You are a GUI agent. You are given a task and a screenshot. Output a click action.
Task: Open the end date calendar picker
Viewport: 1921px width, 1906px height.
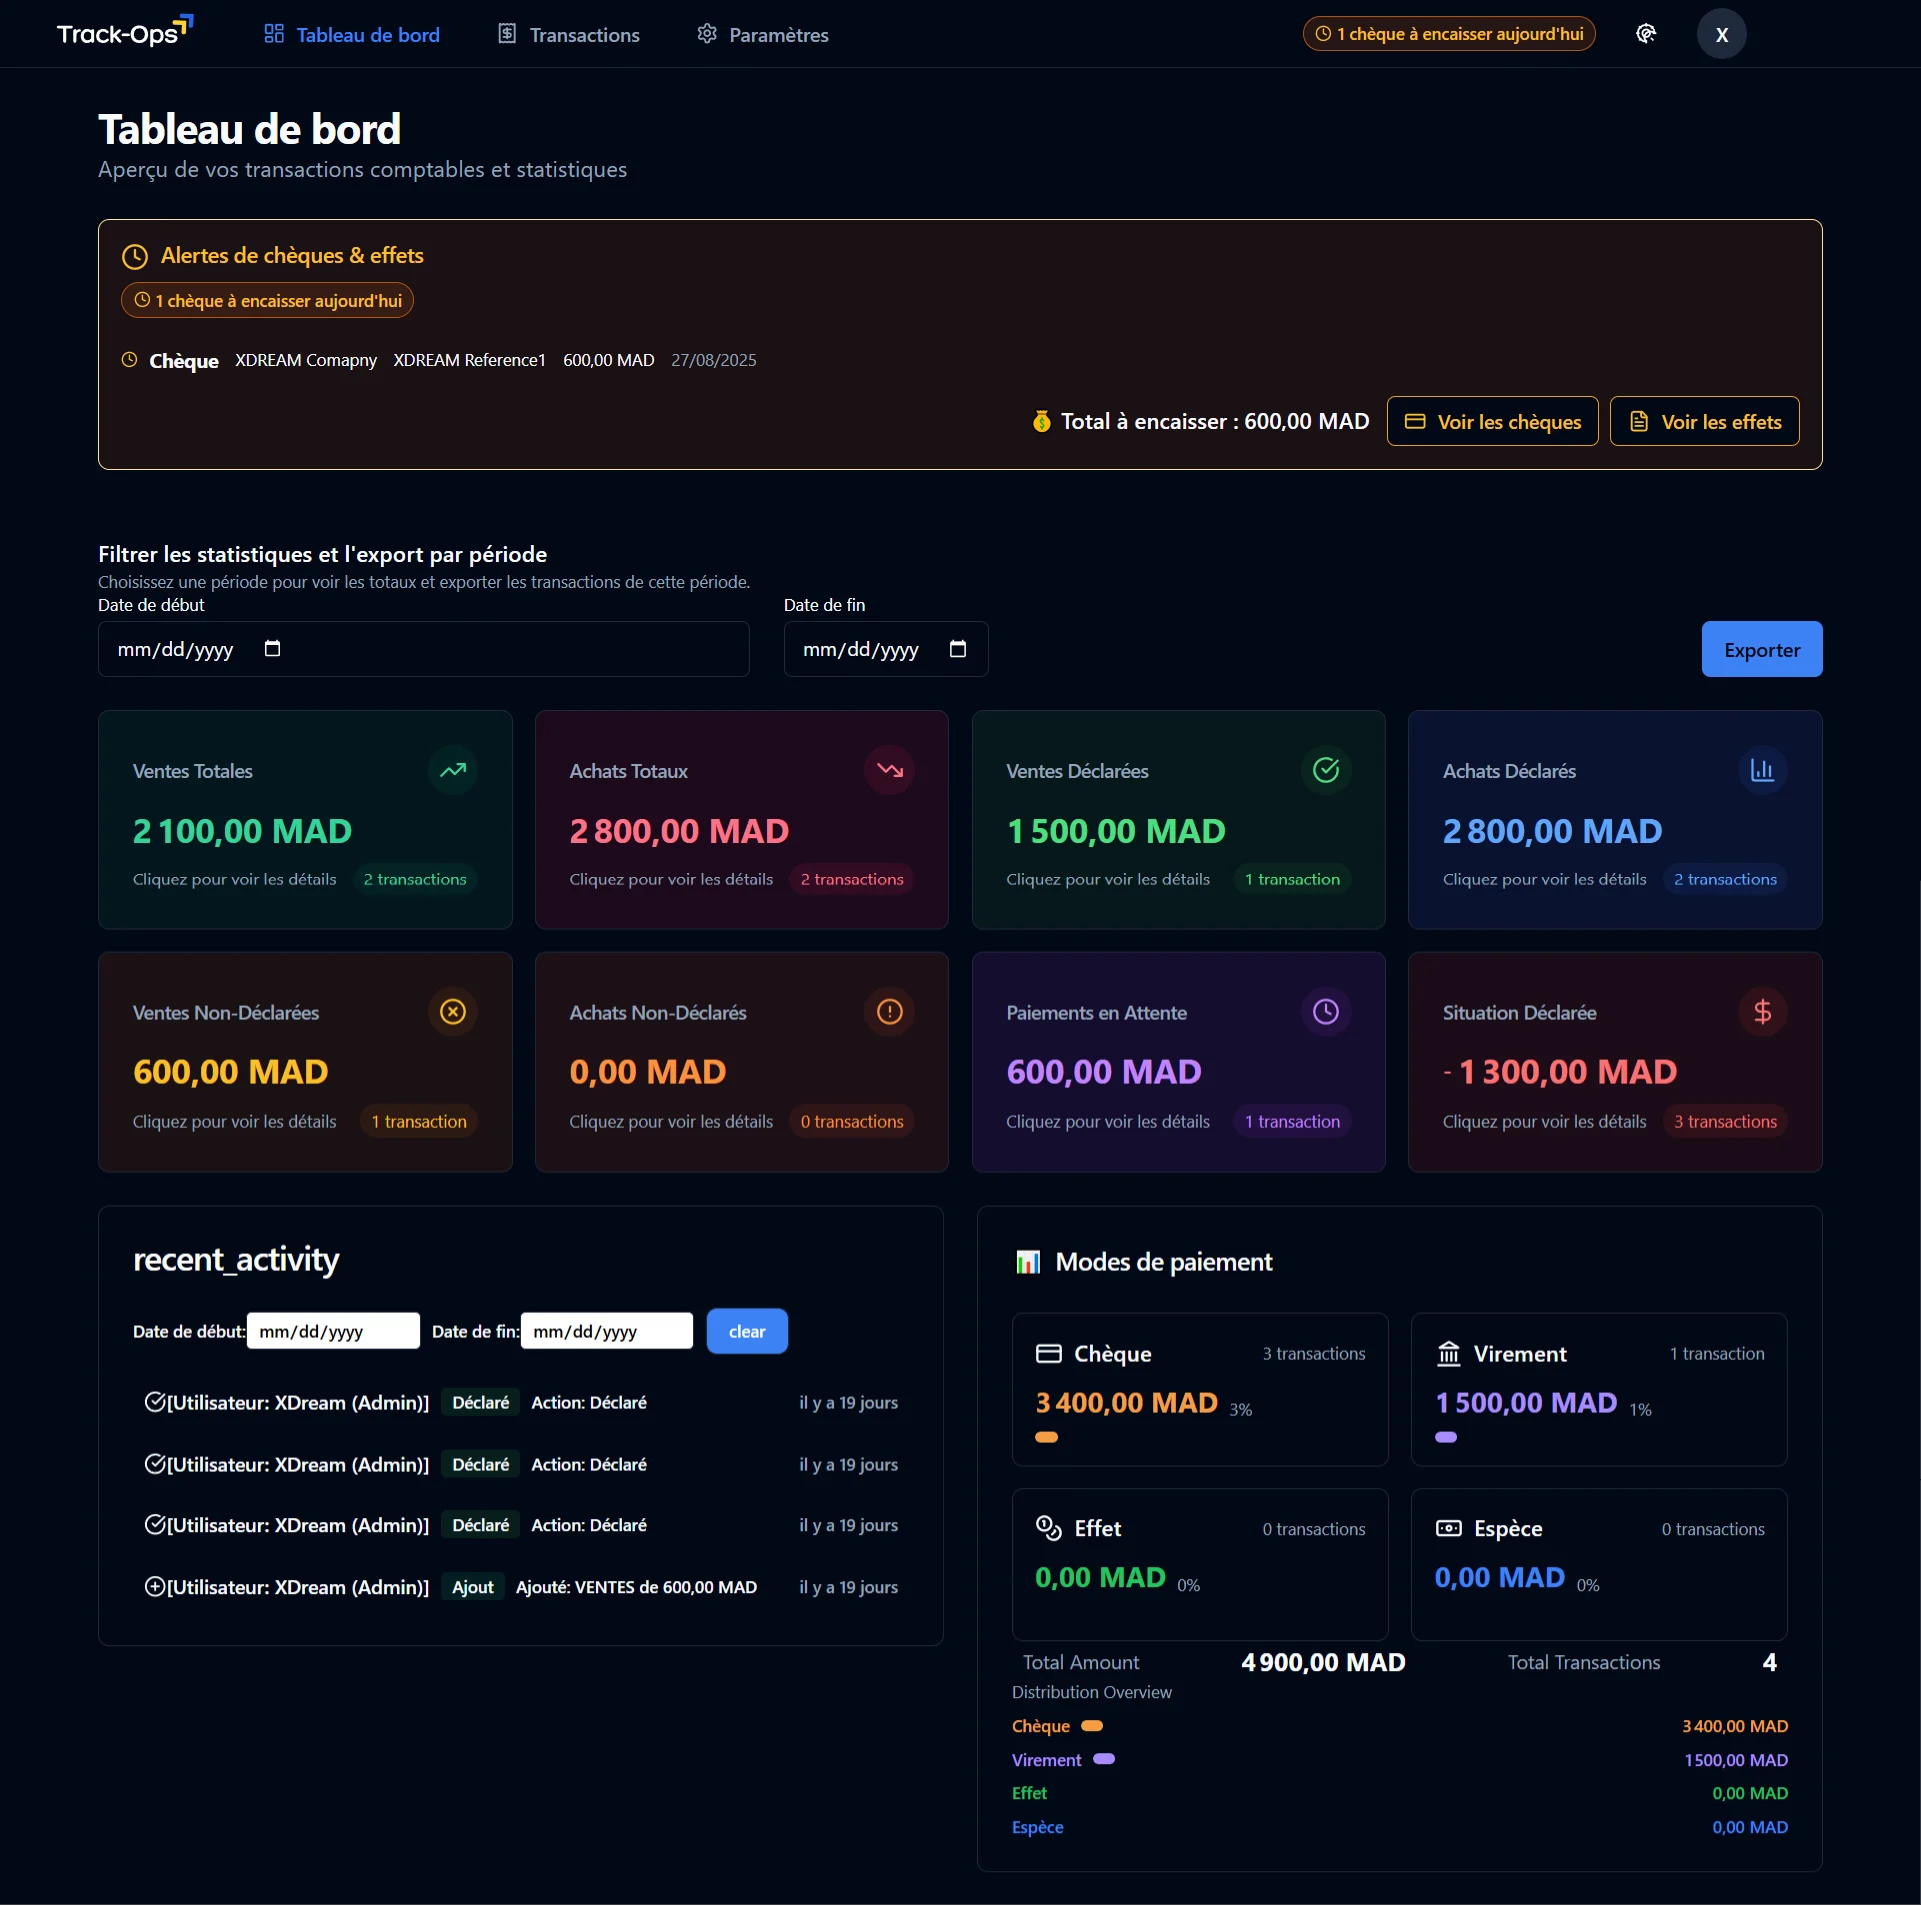[958, 649]
